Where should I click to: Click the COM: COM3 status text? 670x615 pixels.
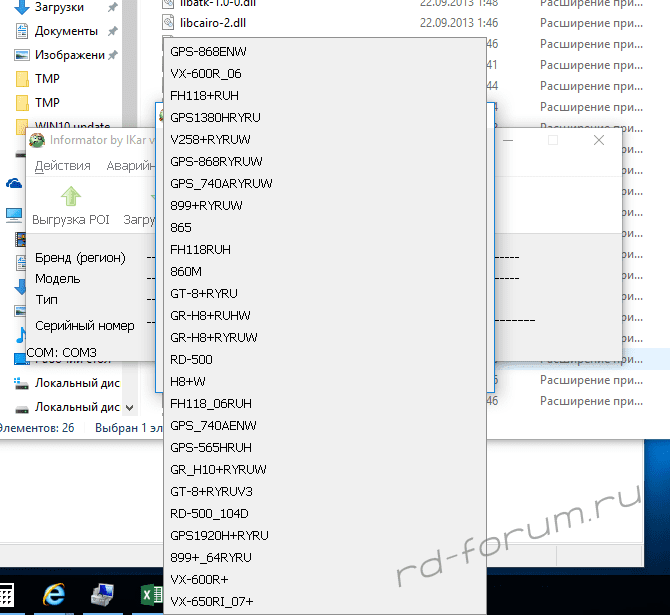click(62, 353)
